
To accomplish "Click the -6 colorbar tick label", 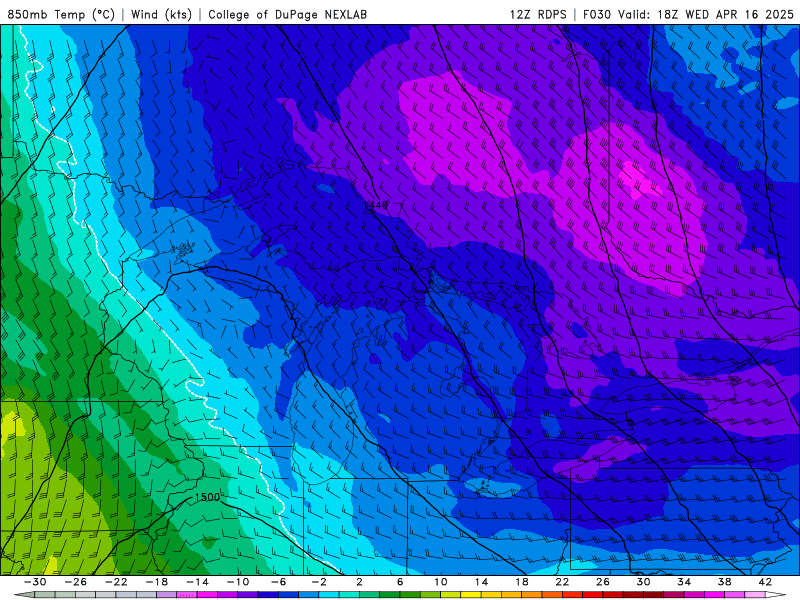I will (x=278, y=582).
